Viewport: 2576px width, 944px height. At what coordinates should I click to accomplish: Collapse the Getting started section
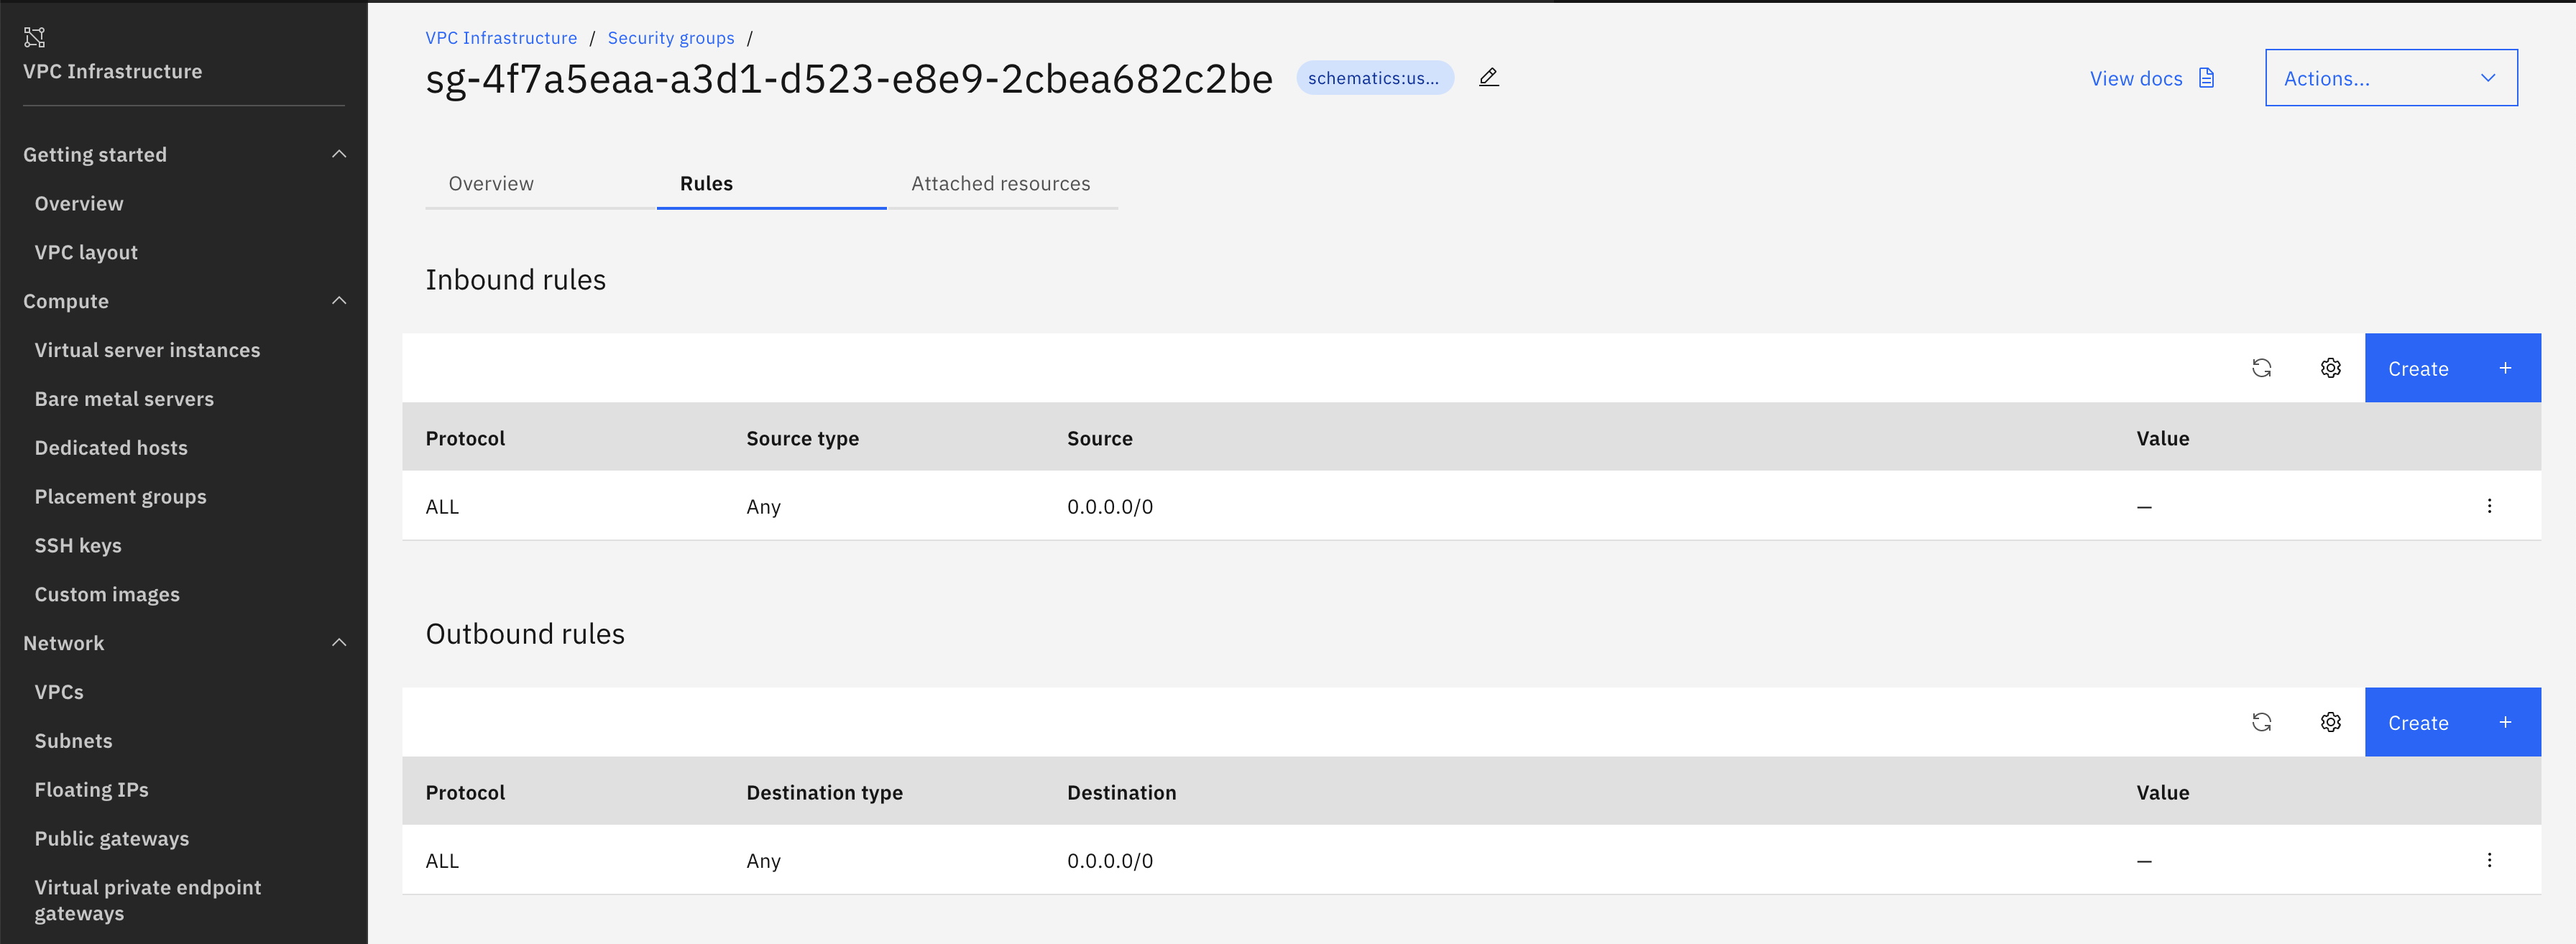(x=339, y=154)
